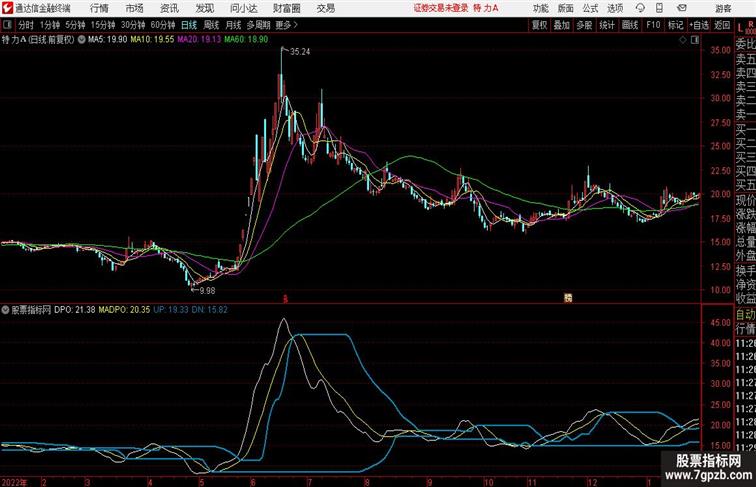Open the 公式 menu
756x487 pixels.
(590, 8)
